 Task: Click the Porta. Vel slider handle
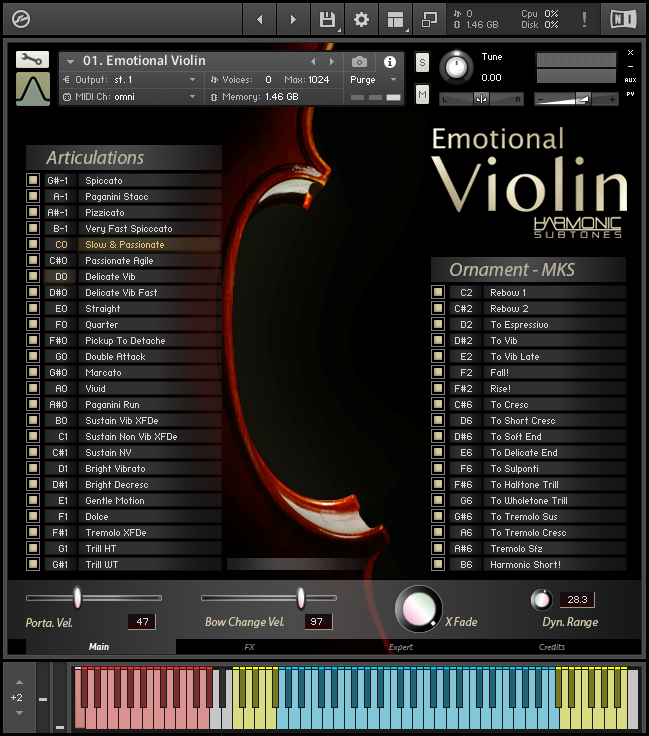click(x=77, y=598)
